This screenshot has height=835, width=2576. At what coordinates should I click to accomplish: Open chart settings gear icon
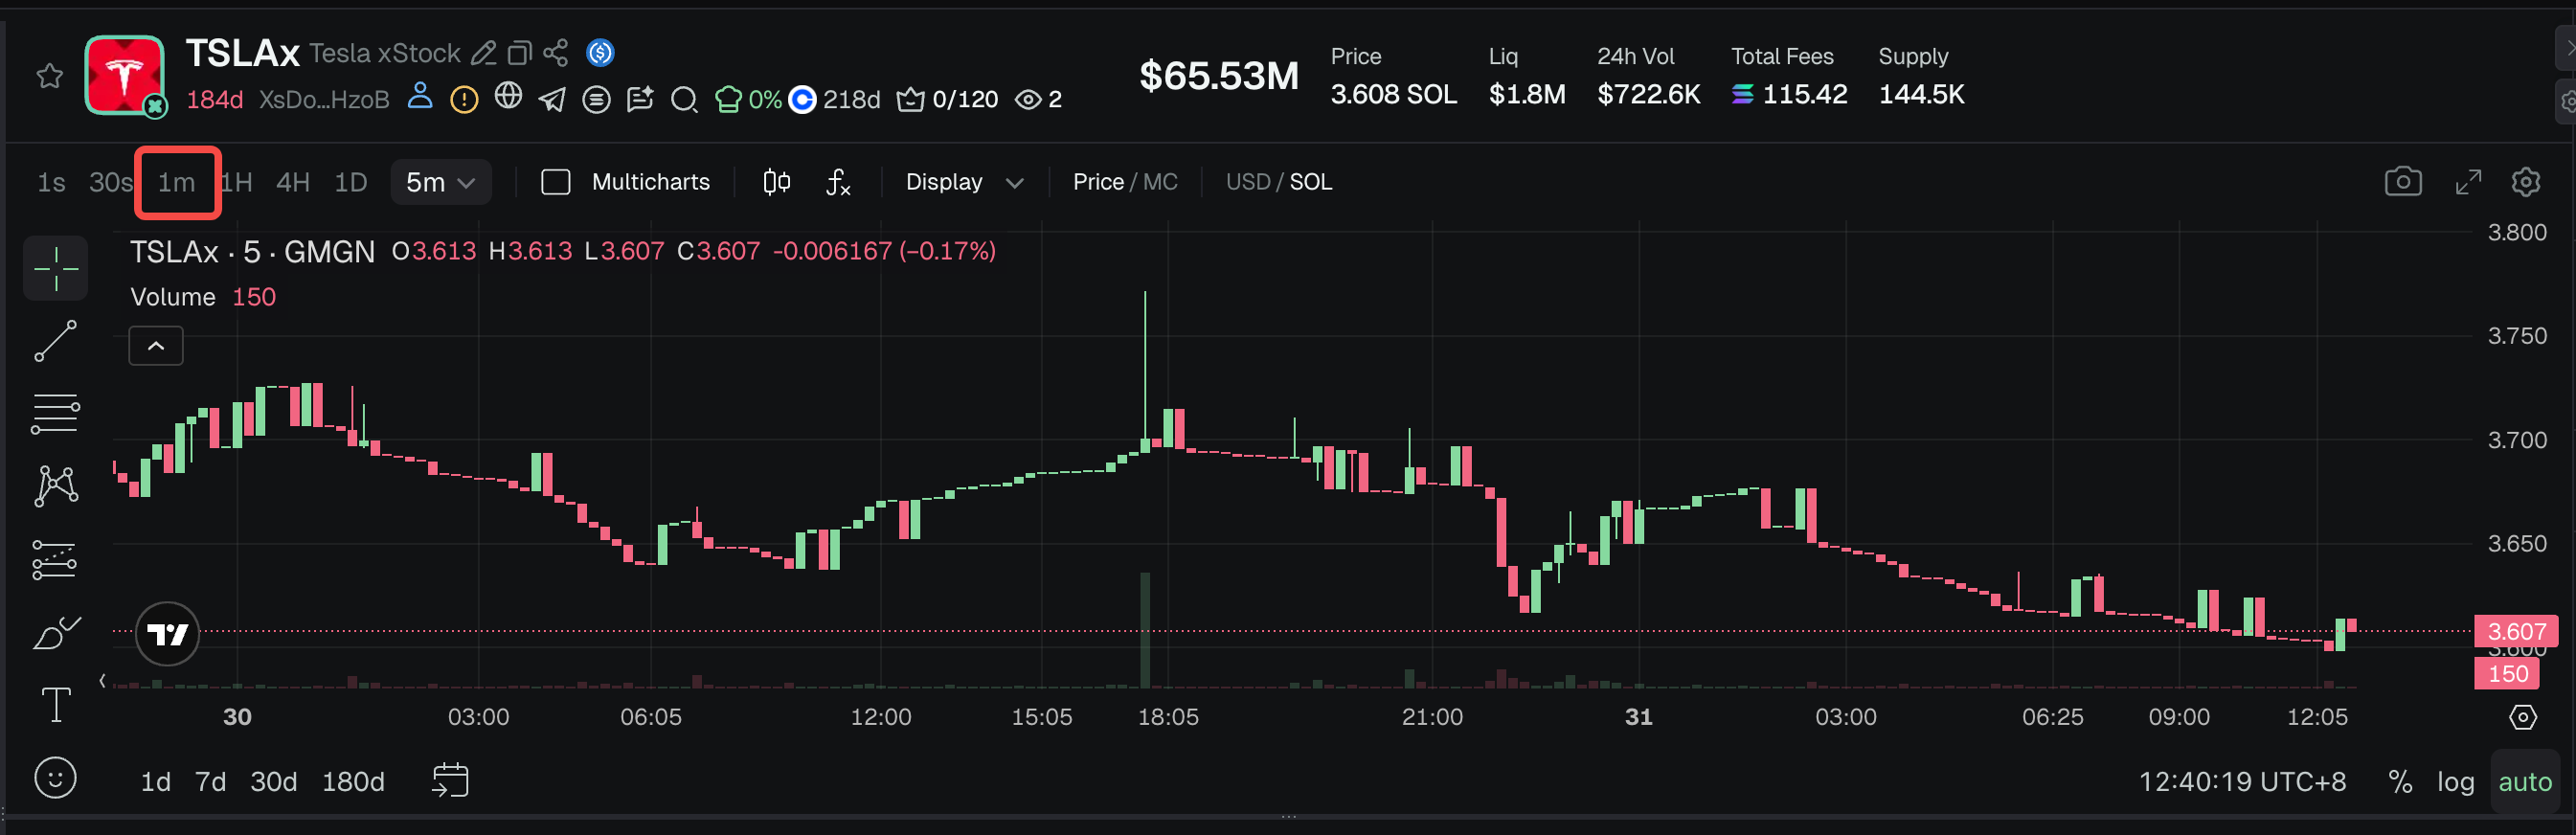[2525, 182]
